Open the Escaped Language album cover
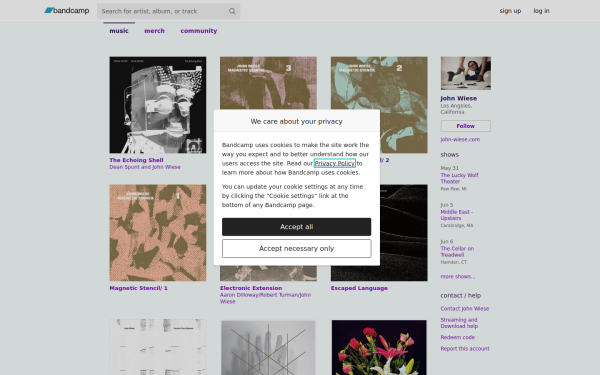The width and height of the screenshot is (600, 375). click(403, 233)
